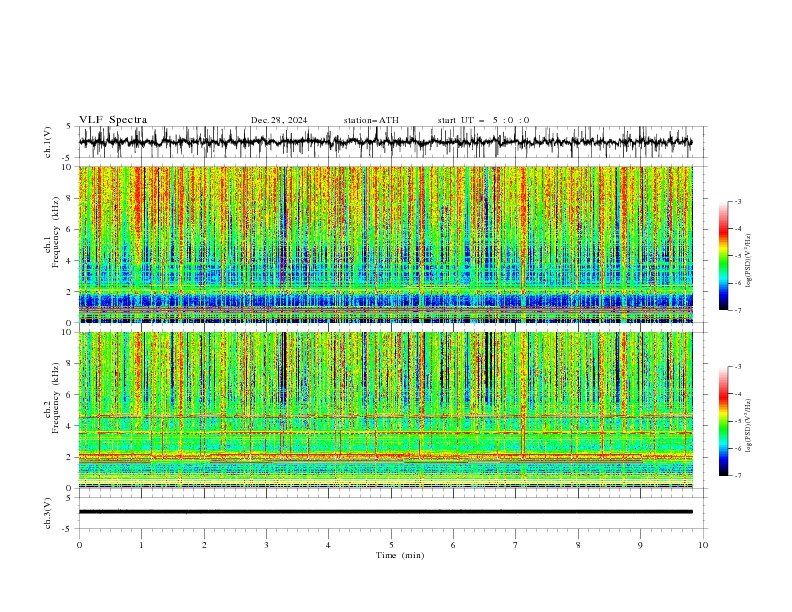Click the "VLF Spectra" plot title
This screenshot has width=792, height=612.
click(113, 120)
